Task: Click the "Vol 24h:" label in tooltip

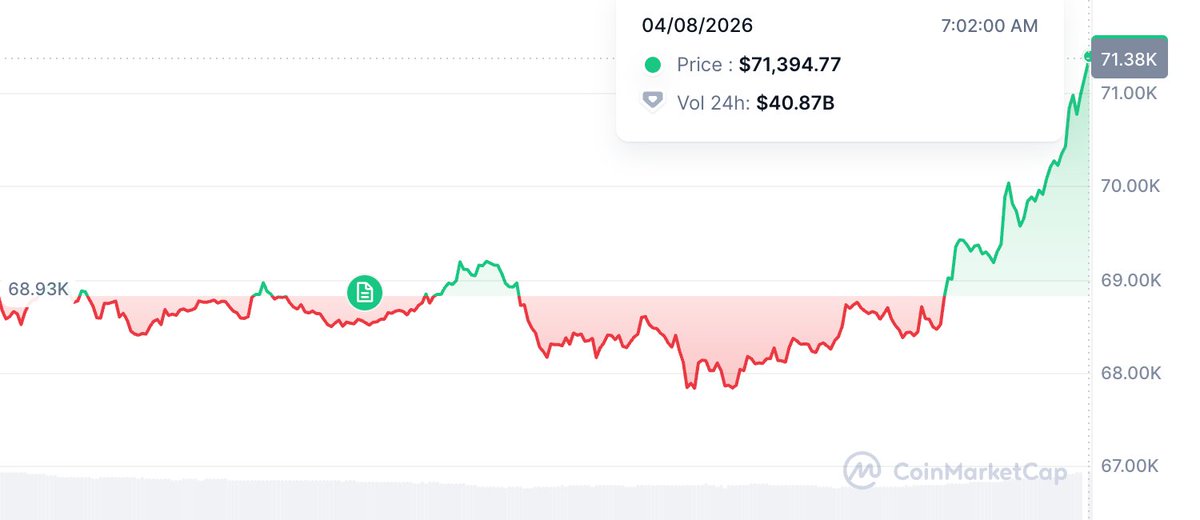Action: [x=713, y=100]
